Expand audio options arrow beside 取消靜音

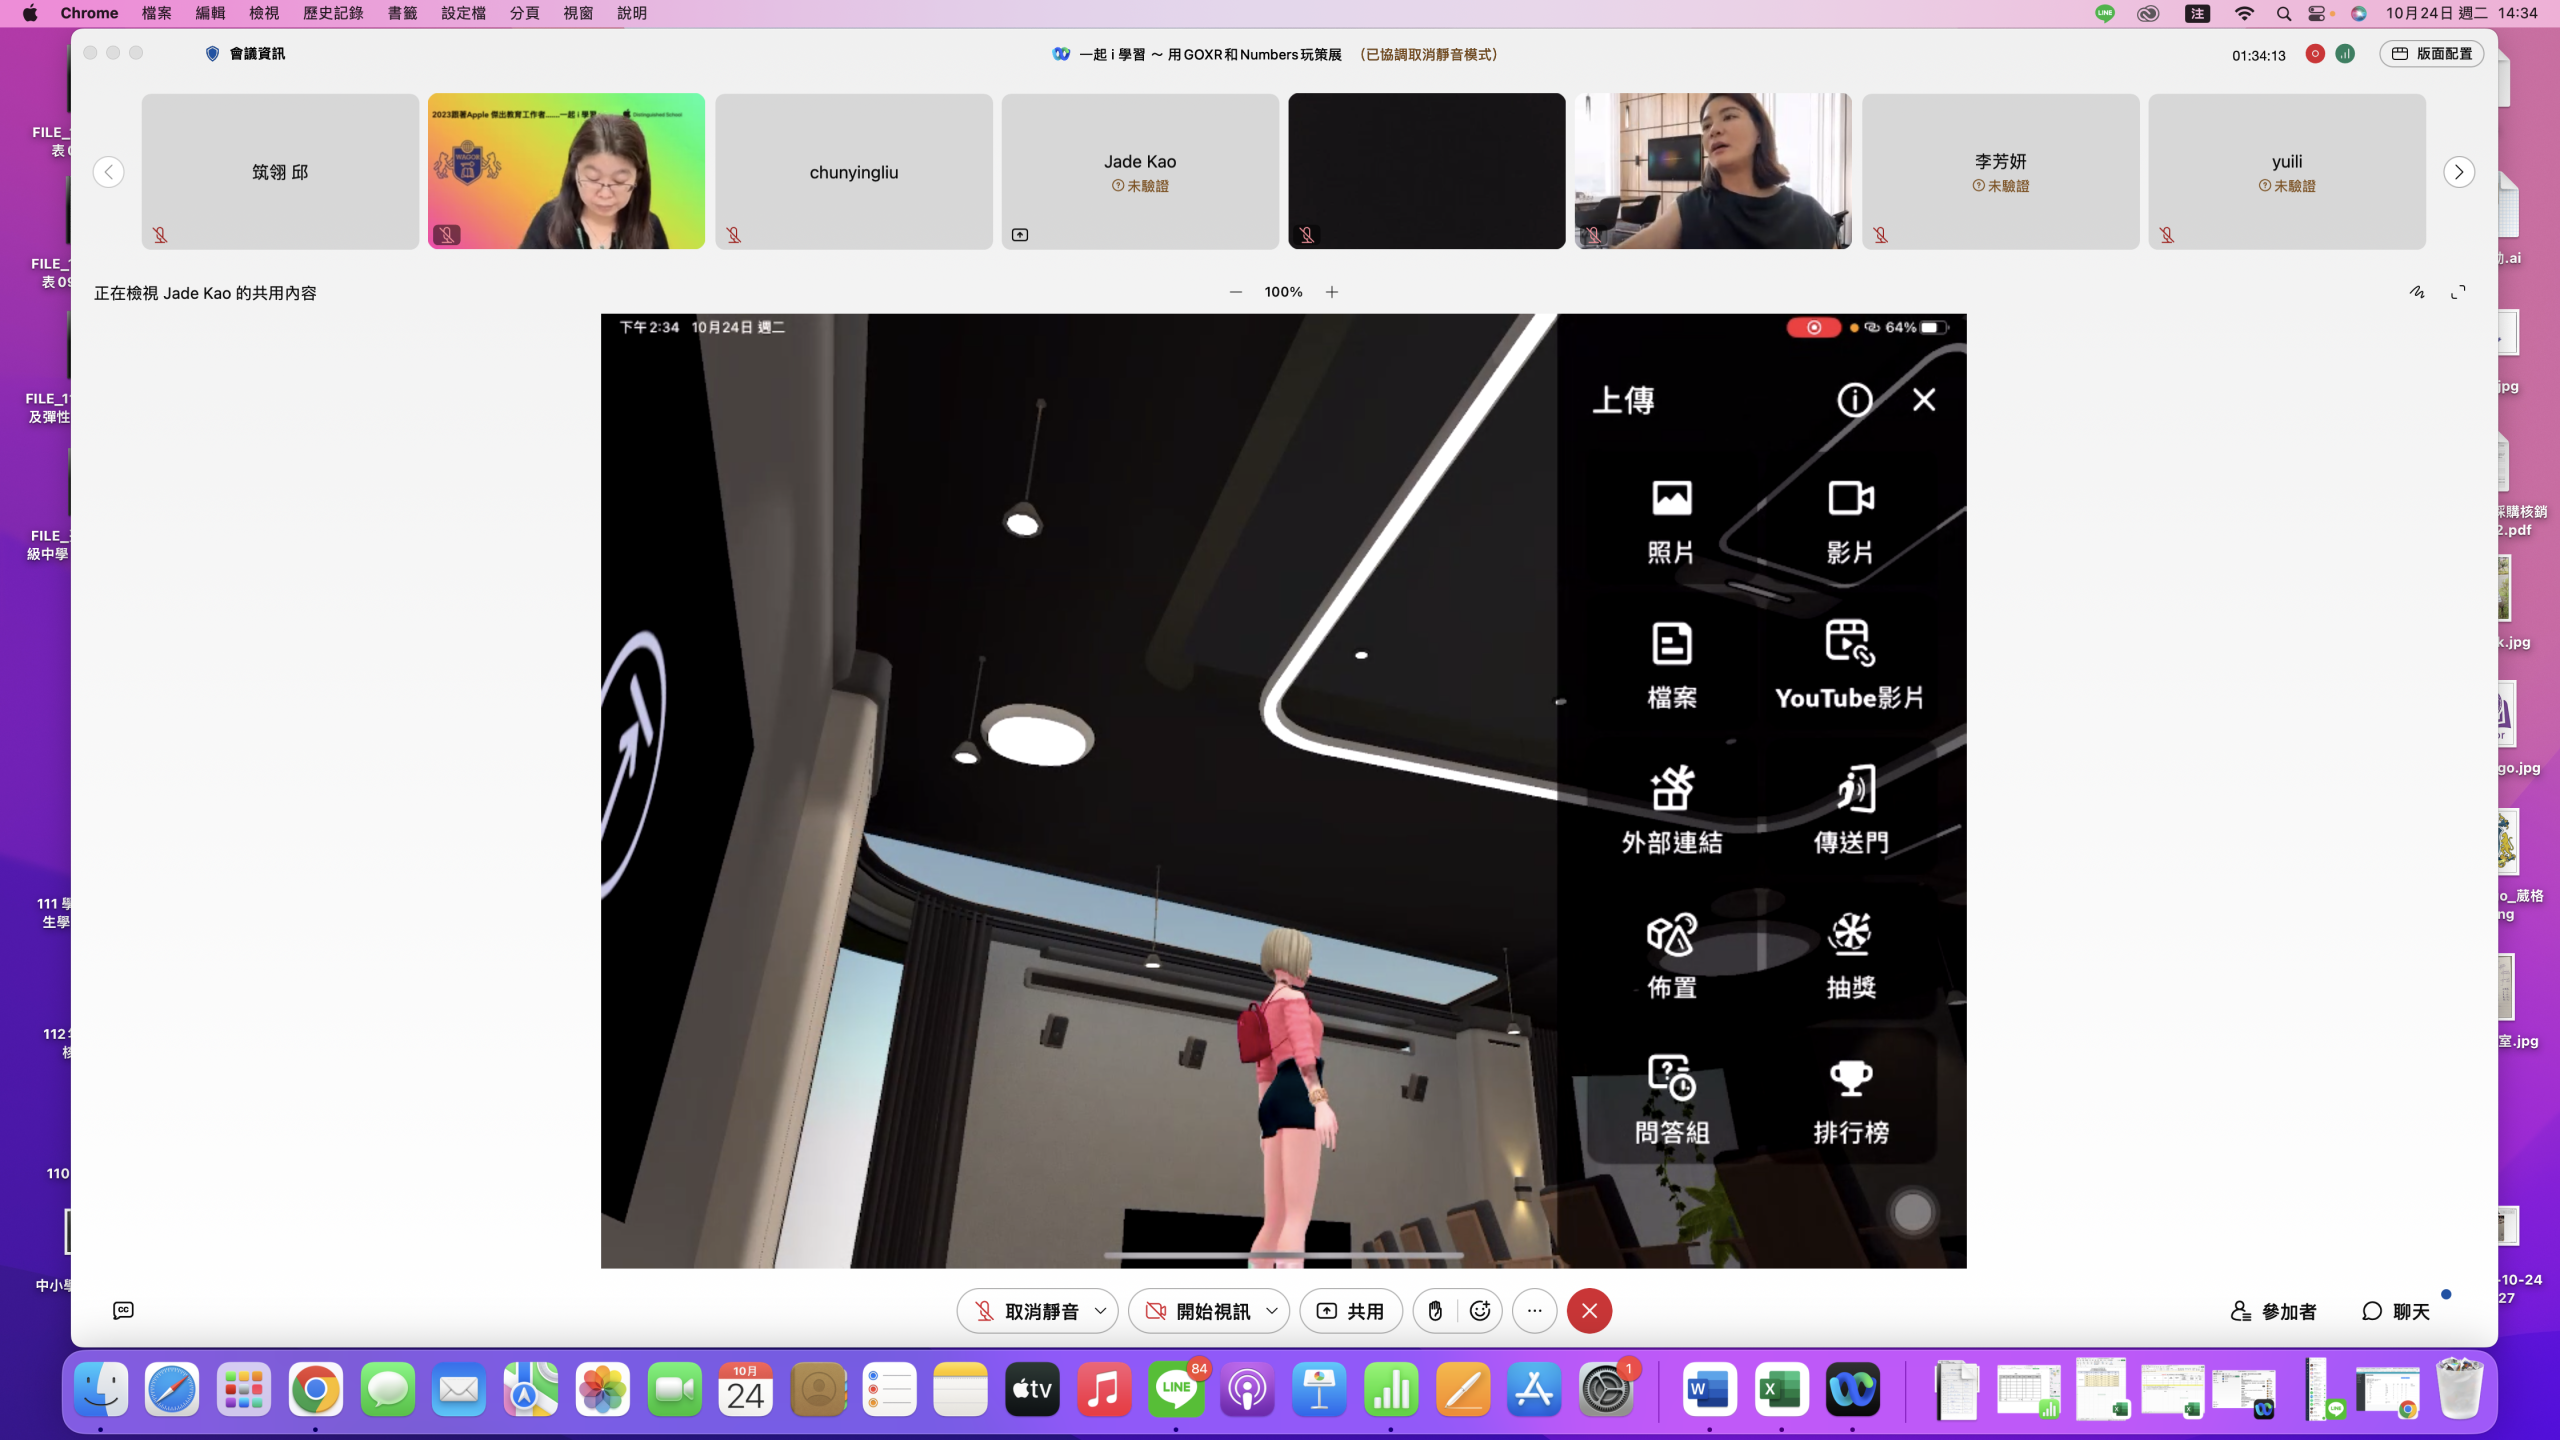tap(1100, 1311)
